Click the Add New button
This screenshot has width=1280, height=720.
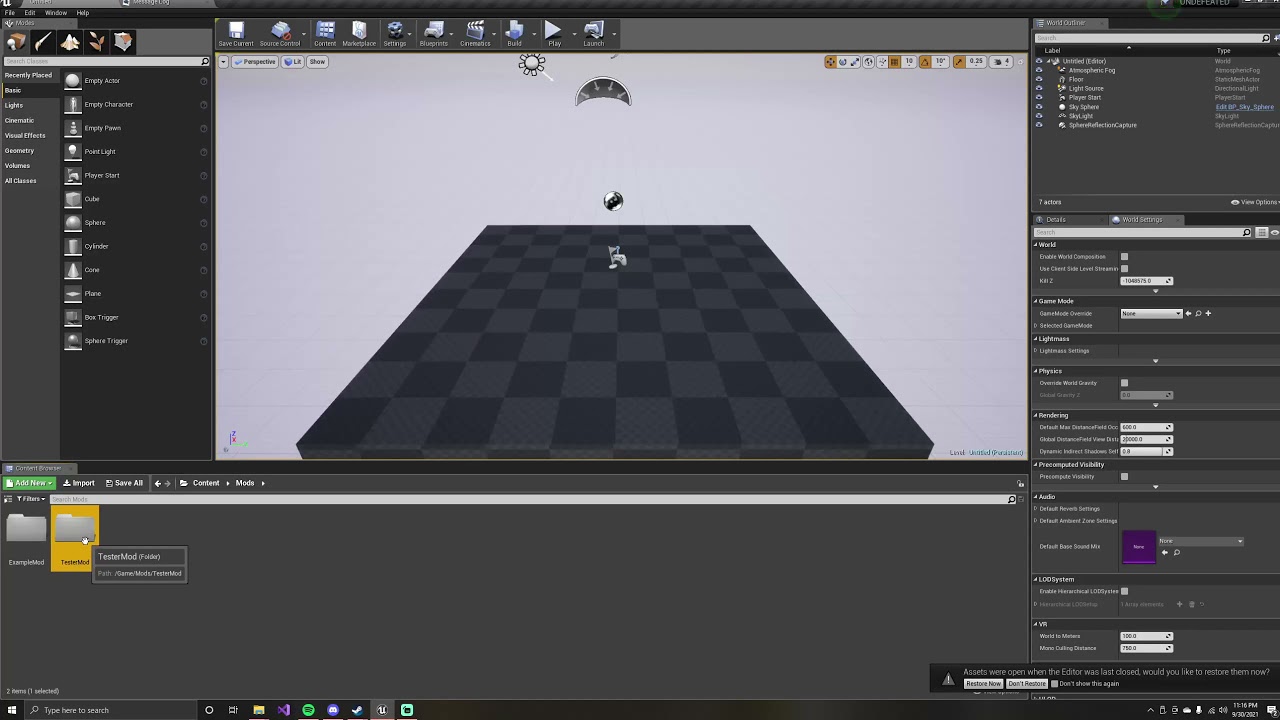(30, 483)
